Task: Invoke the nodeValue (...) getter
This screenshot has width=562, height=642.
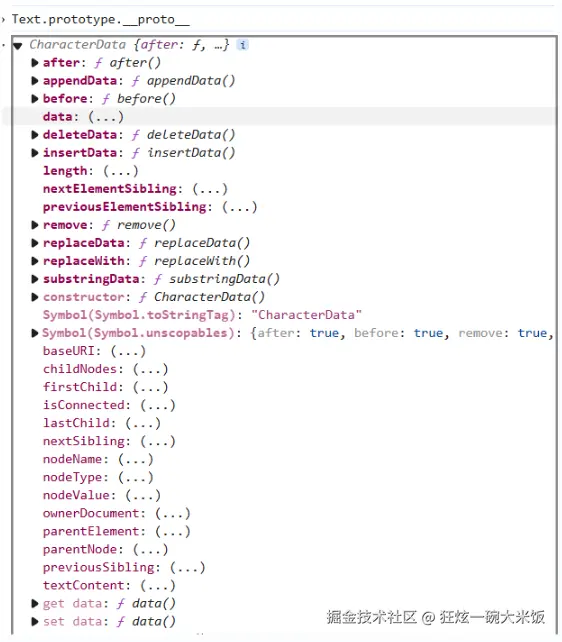Action: (x=143, y=495)
